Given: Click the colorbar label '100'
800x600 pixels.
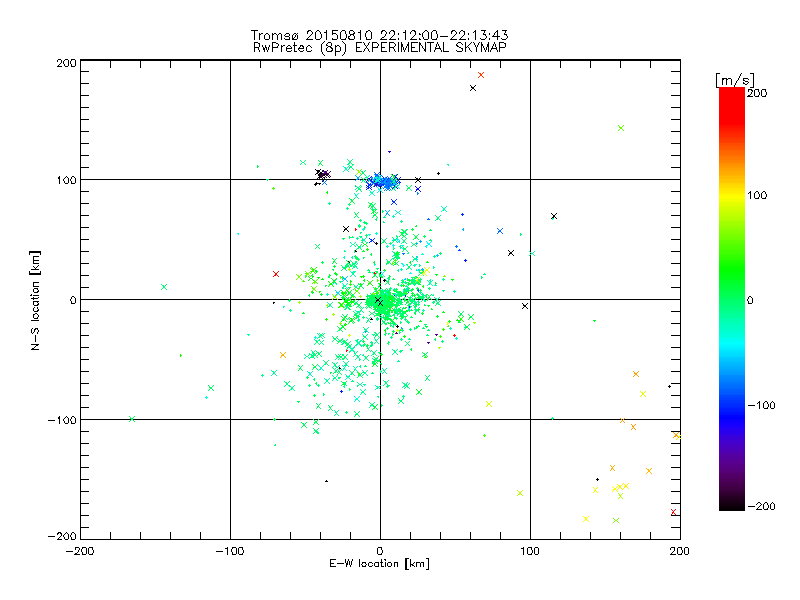Looking at the screenshot, I should coord(757,195).
